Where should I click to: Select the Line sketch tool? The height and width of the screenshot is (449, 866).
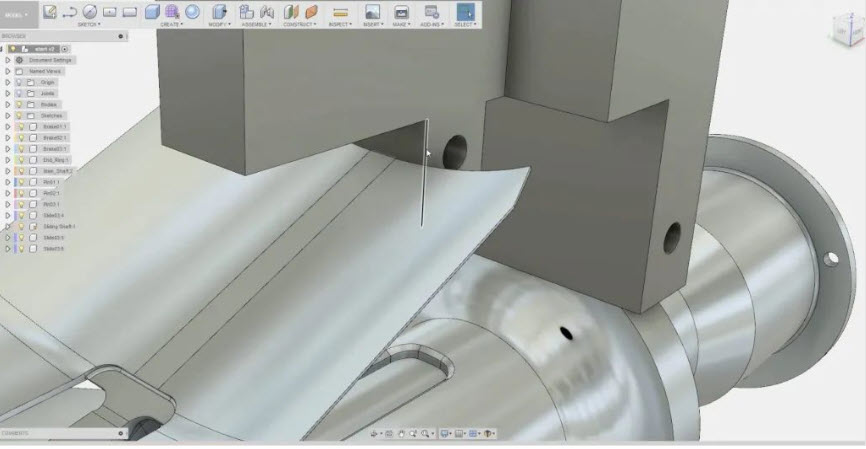point(70,12)
